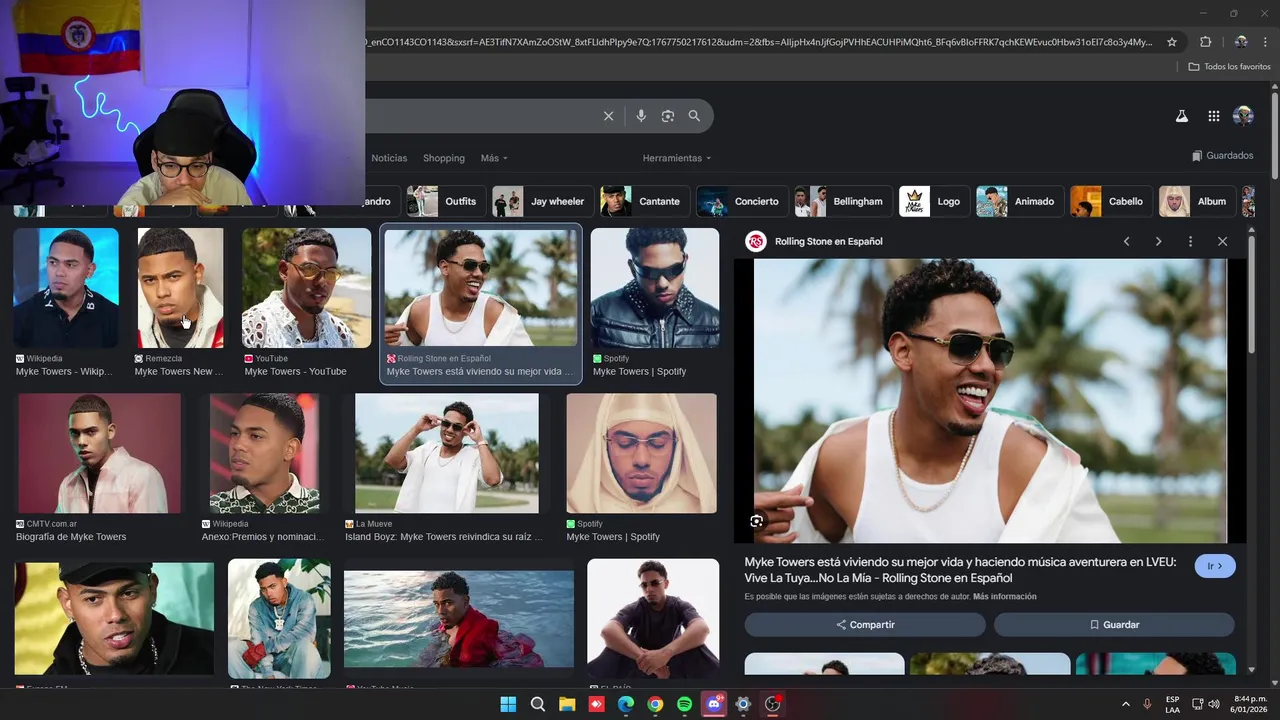Open the Remezcla Myke Towers New thumbnail
The height and width of the screenshot is (720, 1280).
tap(180, 288)
